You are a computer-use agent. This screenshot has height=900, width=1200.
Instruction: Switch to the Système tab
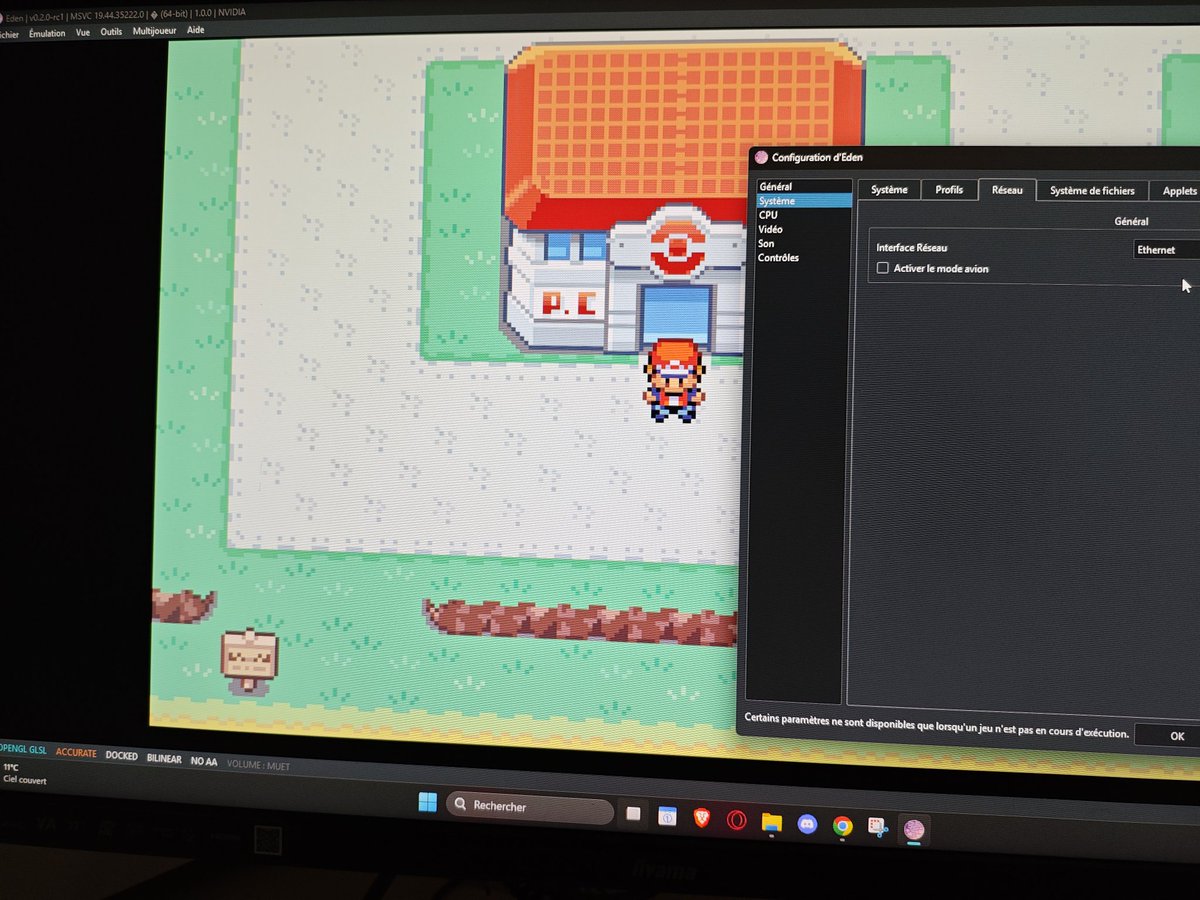click(889, 190)
